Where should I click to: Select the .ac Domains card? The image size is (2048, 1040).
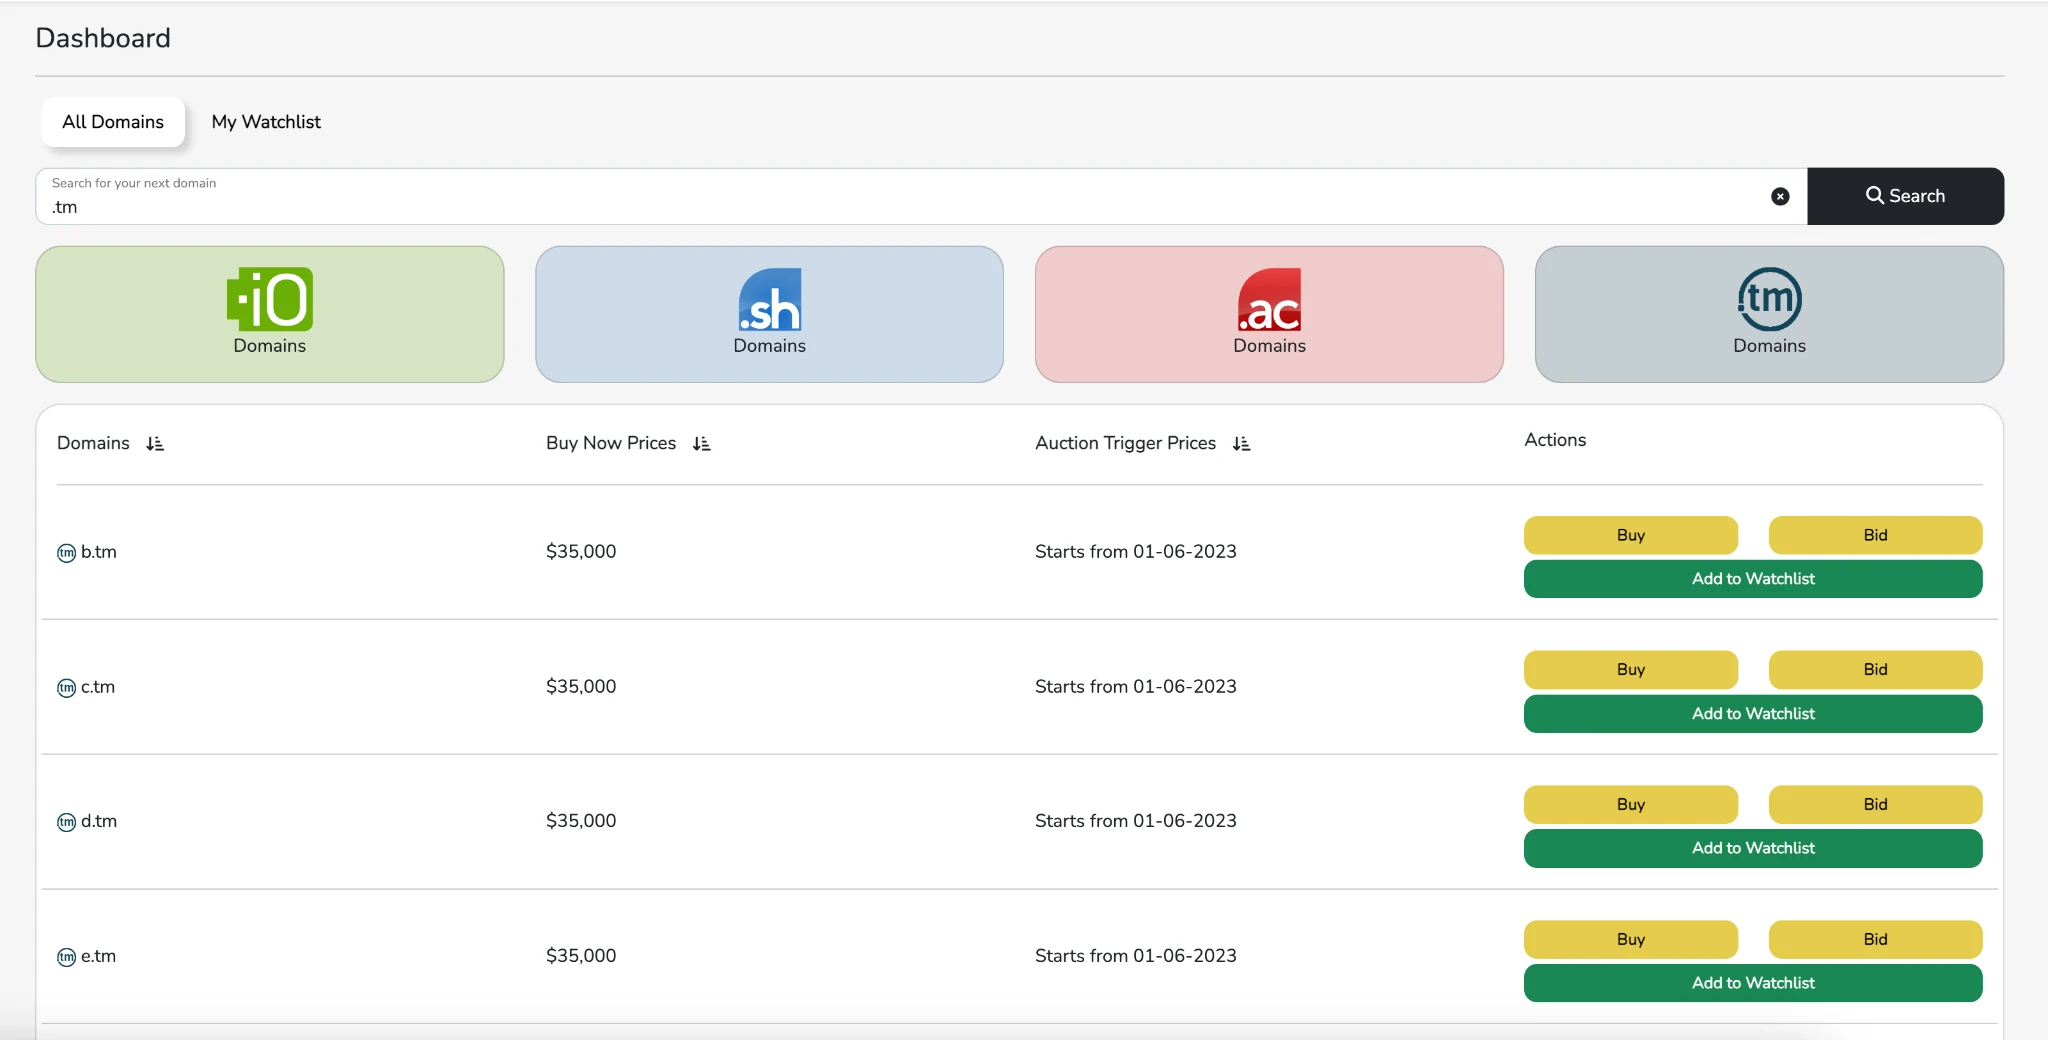click(x=1269, y=314)
